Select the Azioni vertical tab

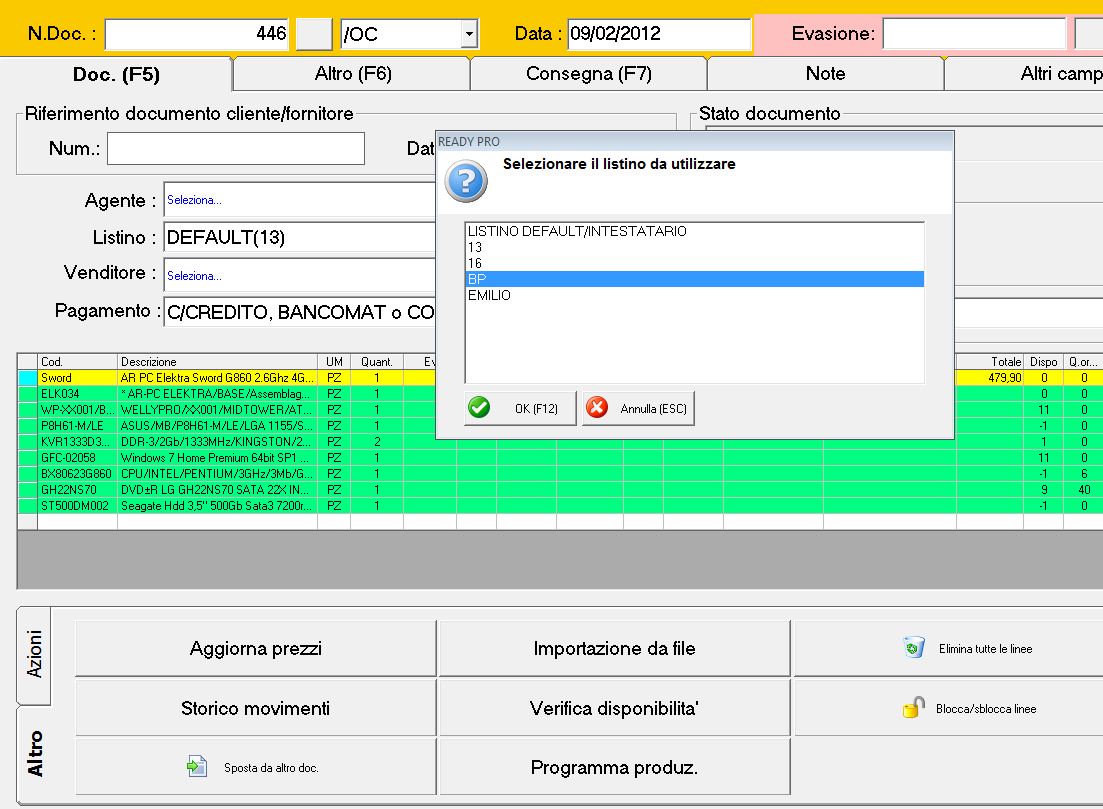pos(34,654)
